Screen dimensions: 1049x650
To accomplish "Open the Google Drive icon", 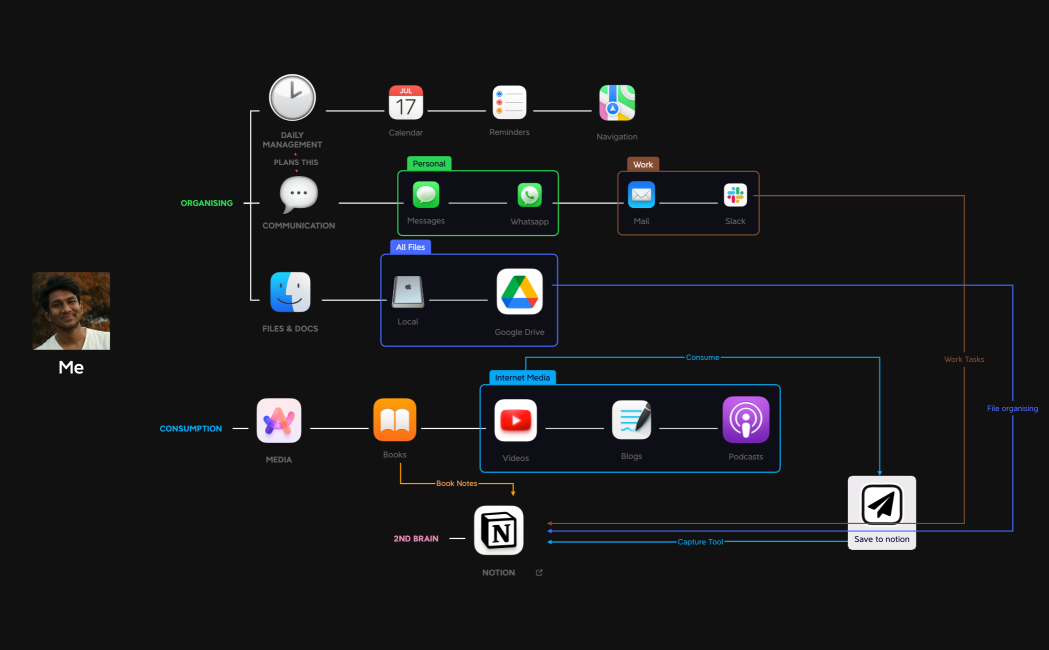I will [x=520, y=291].
